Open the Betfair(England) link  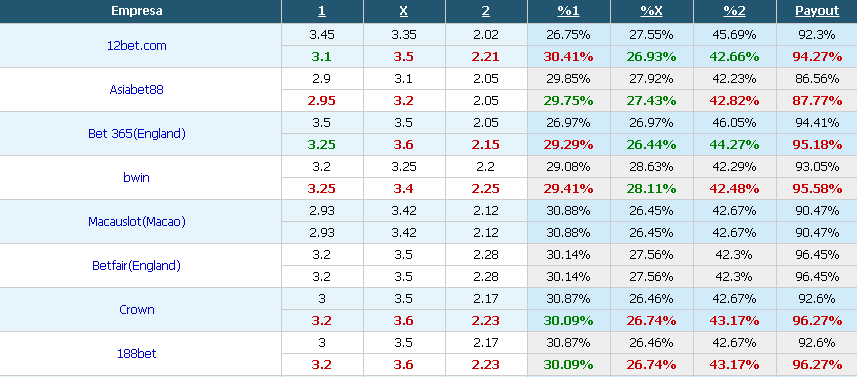point(137,266)
